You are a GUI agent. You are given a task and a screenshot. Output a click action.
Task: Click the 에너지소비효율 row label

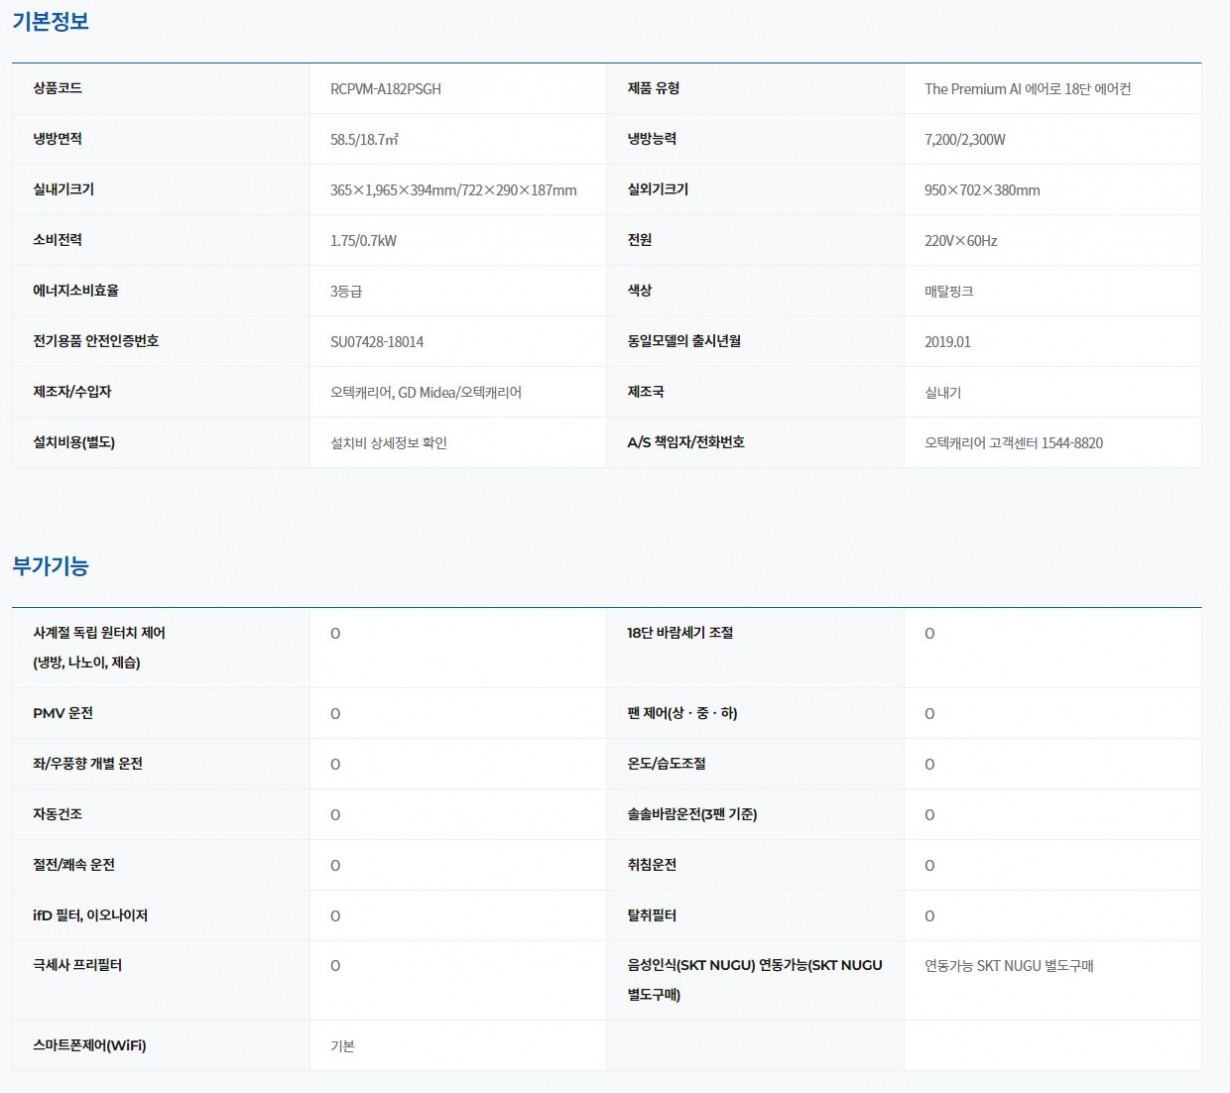coord(76,291)
